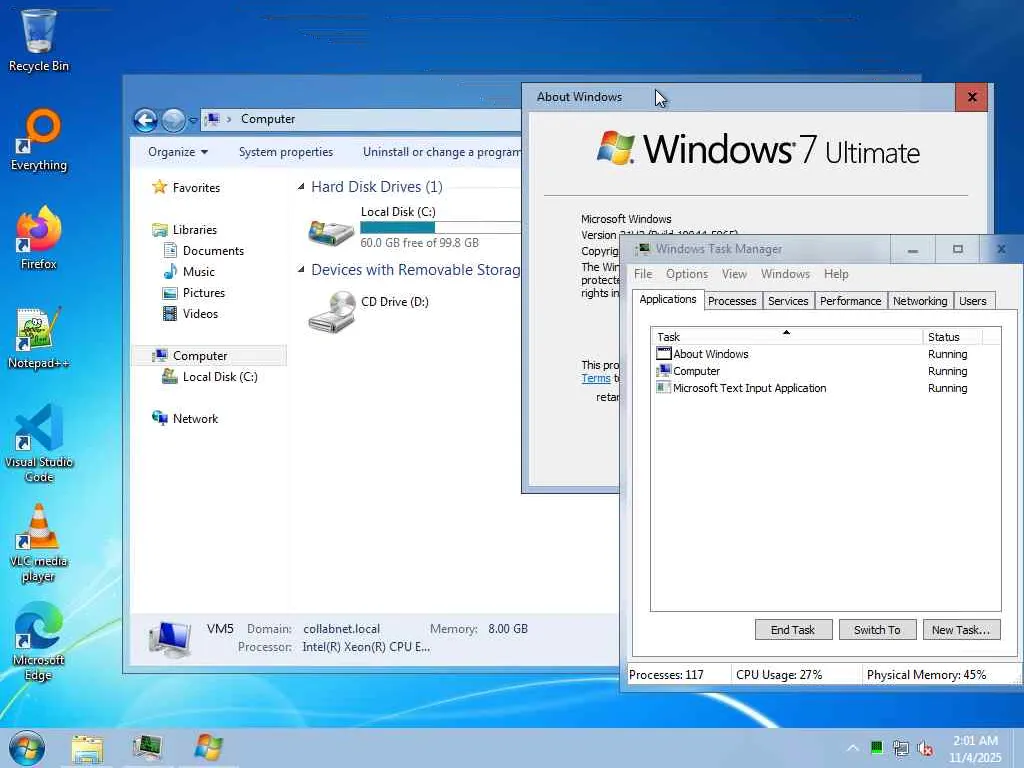Switch to the Processes tab
The image size is (1024, 768).
coord(732,301)
